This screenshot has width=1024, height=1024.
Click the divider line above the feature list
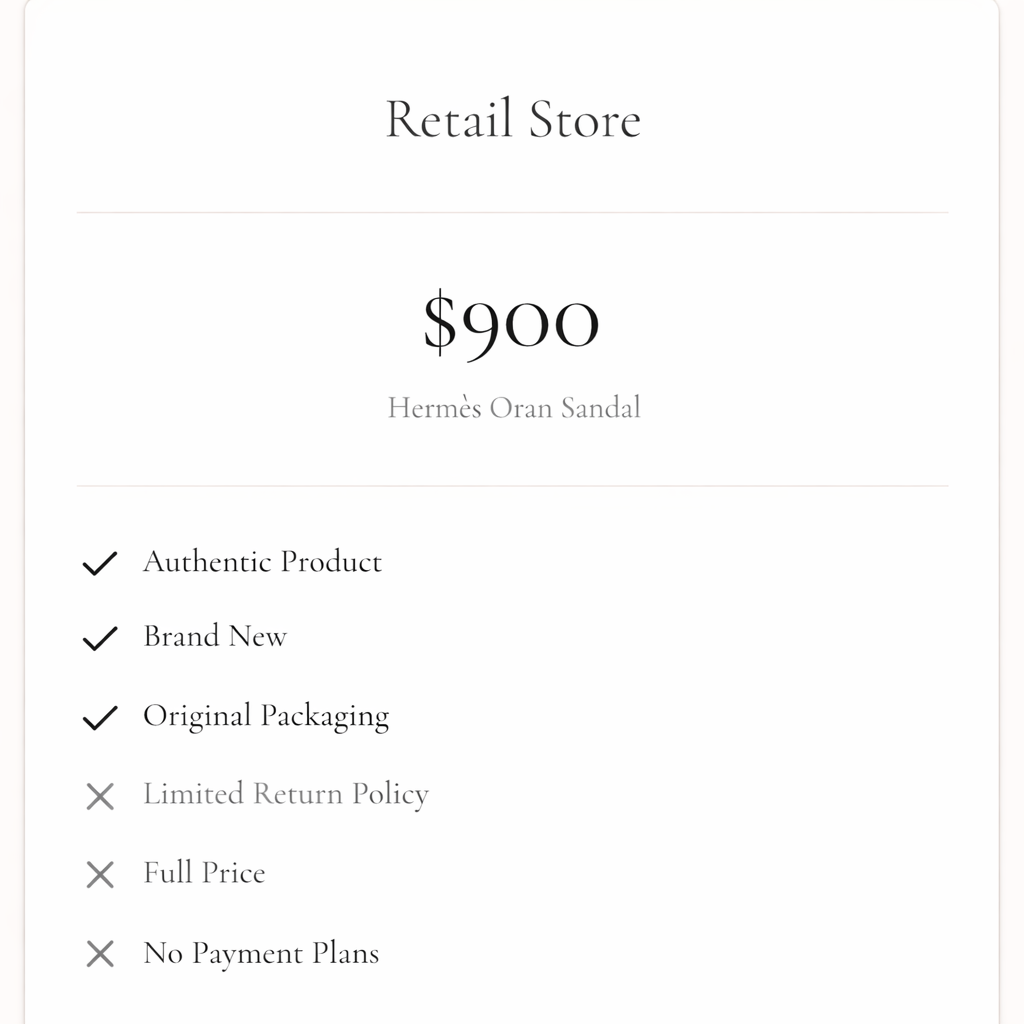(512, 486)
